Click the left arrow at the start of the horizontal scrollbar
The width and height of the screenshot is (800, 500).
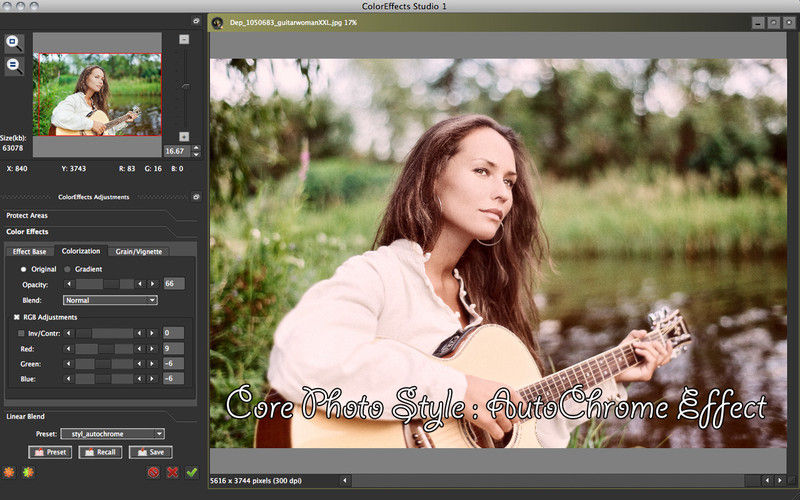(x=345, y=481)
